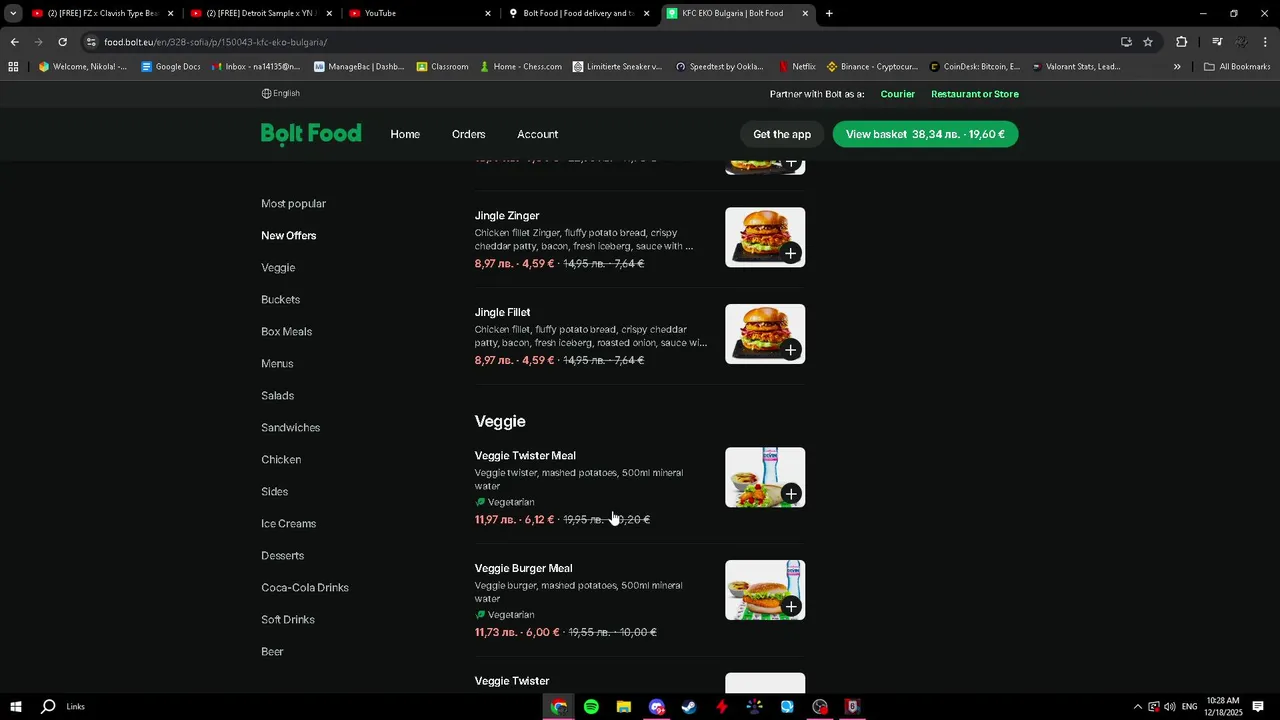Open the Chrome apps grid shortcut
The height and width of the screenshot is (720, 1280).
point(13,67)
